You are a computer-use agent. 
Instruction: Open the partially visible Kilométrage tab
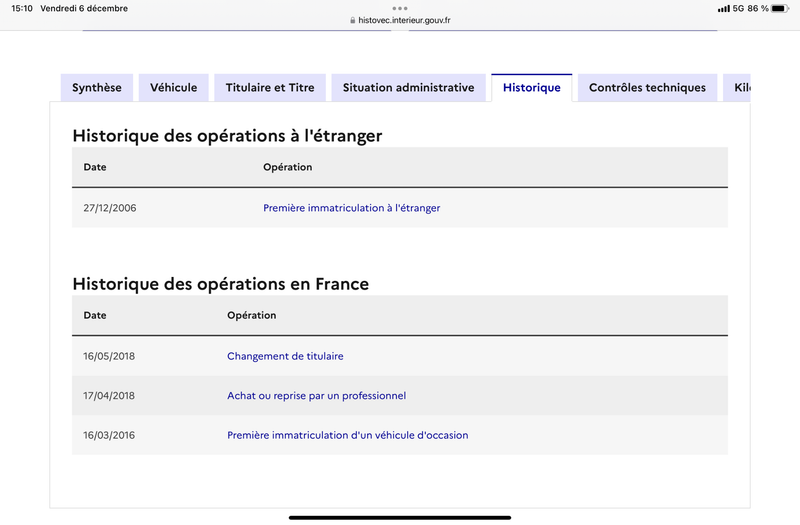(x=737, y=88)
